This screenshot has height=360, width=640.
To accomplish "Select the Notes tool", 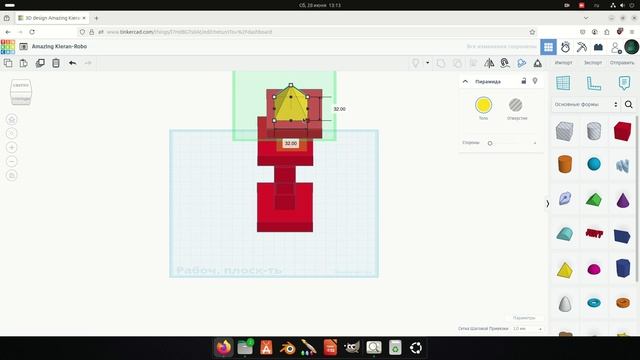I will click(x=624, y=83).
